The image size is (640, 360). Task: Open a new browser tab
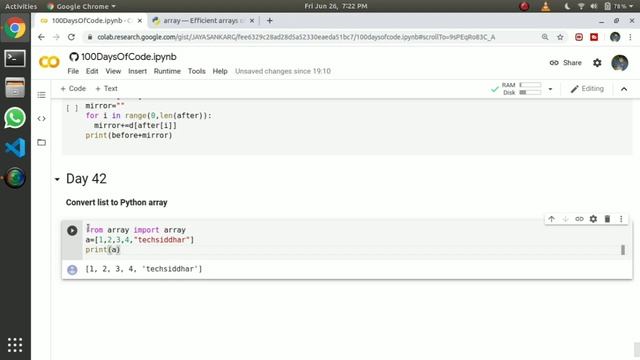tap(269, 20)
